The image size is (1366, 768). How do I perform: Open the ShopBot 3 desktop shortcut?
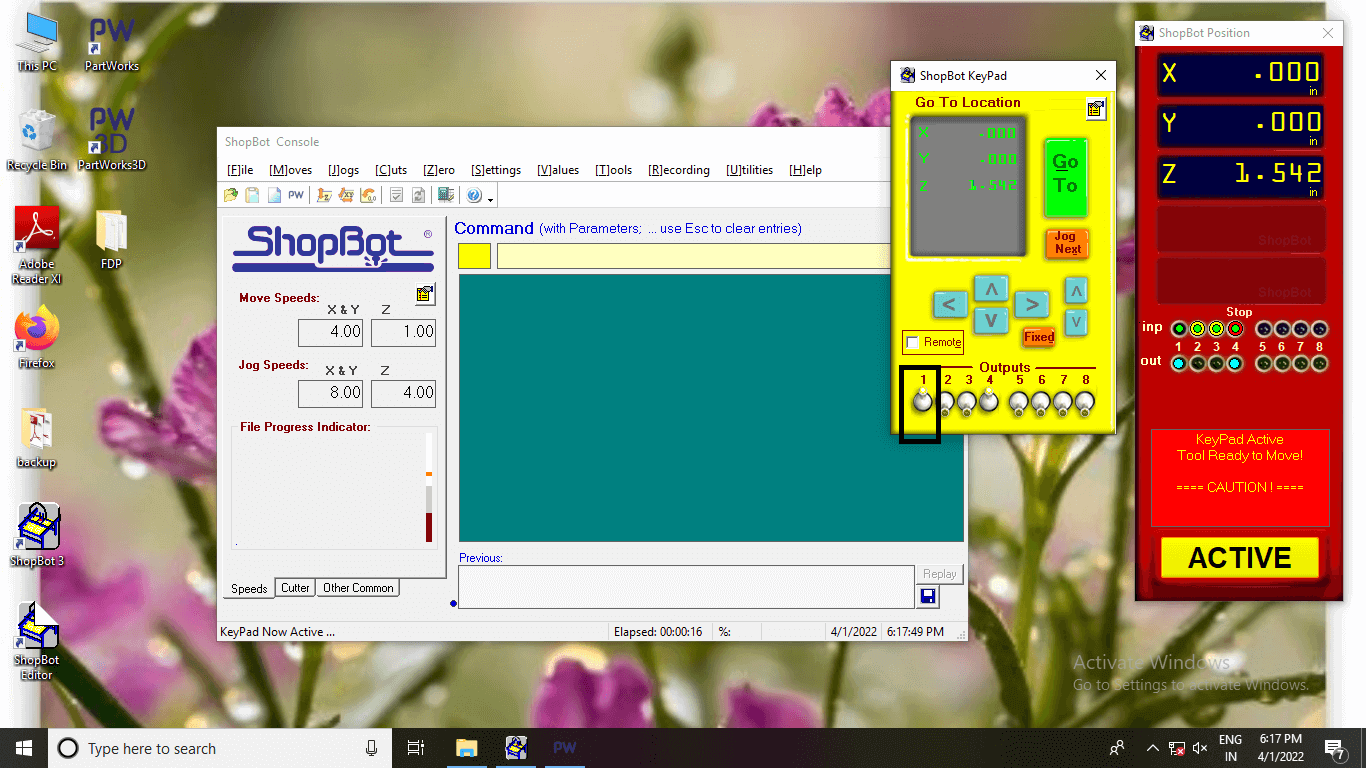tap(37, 534)
